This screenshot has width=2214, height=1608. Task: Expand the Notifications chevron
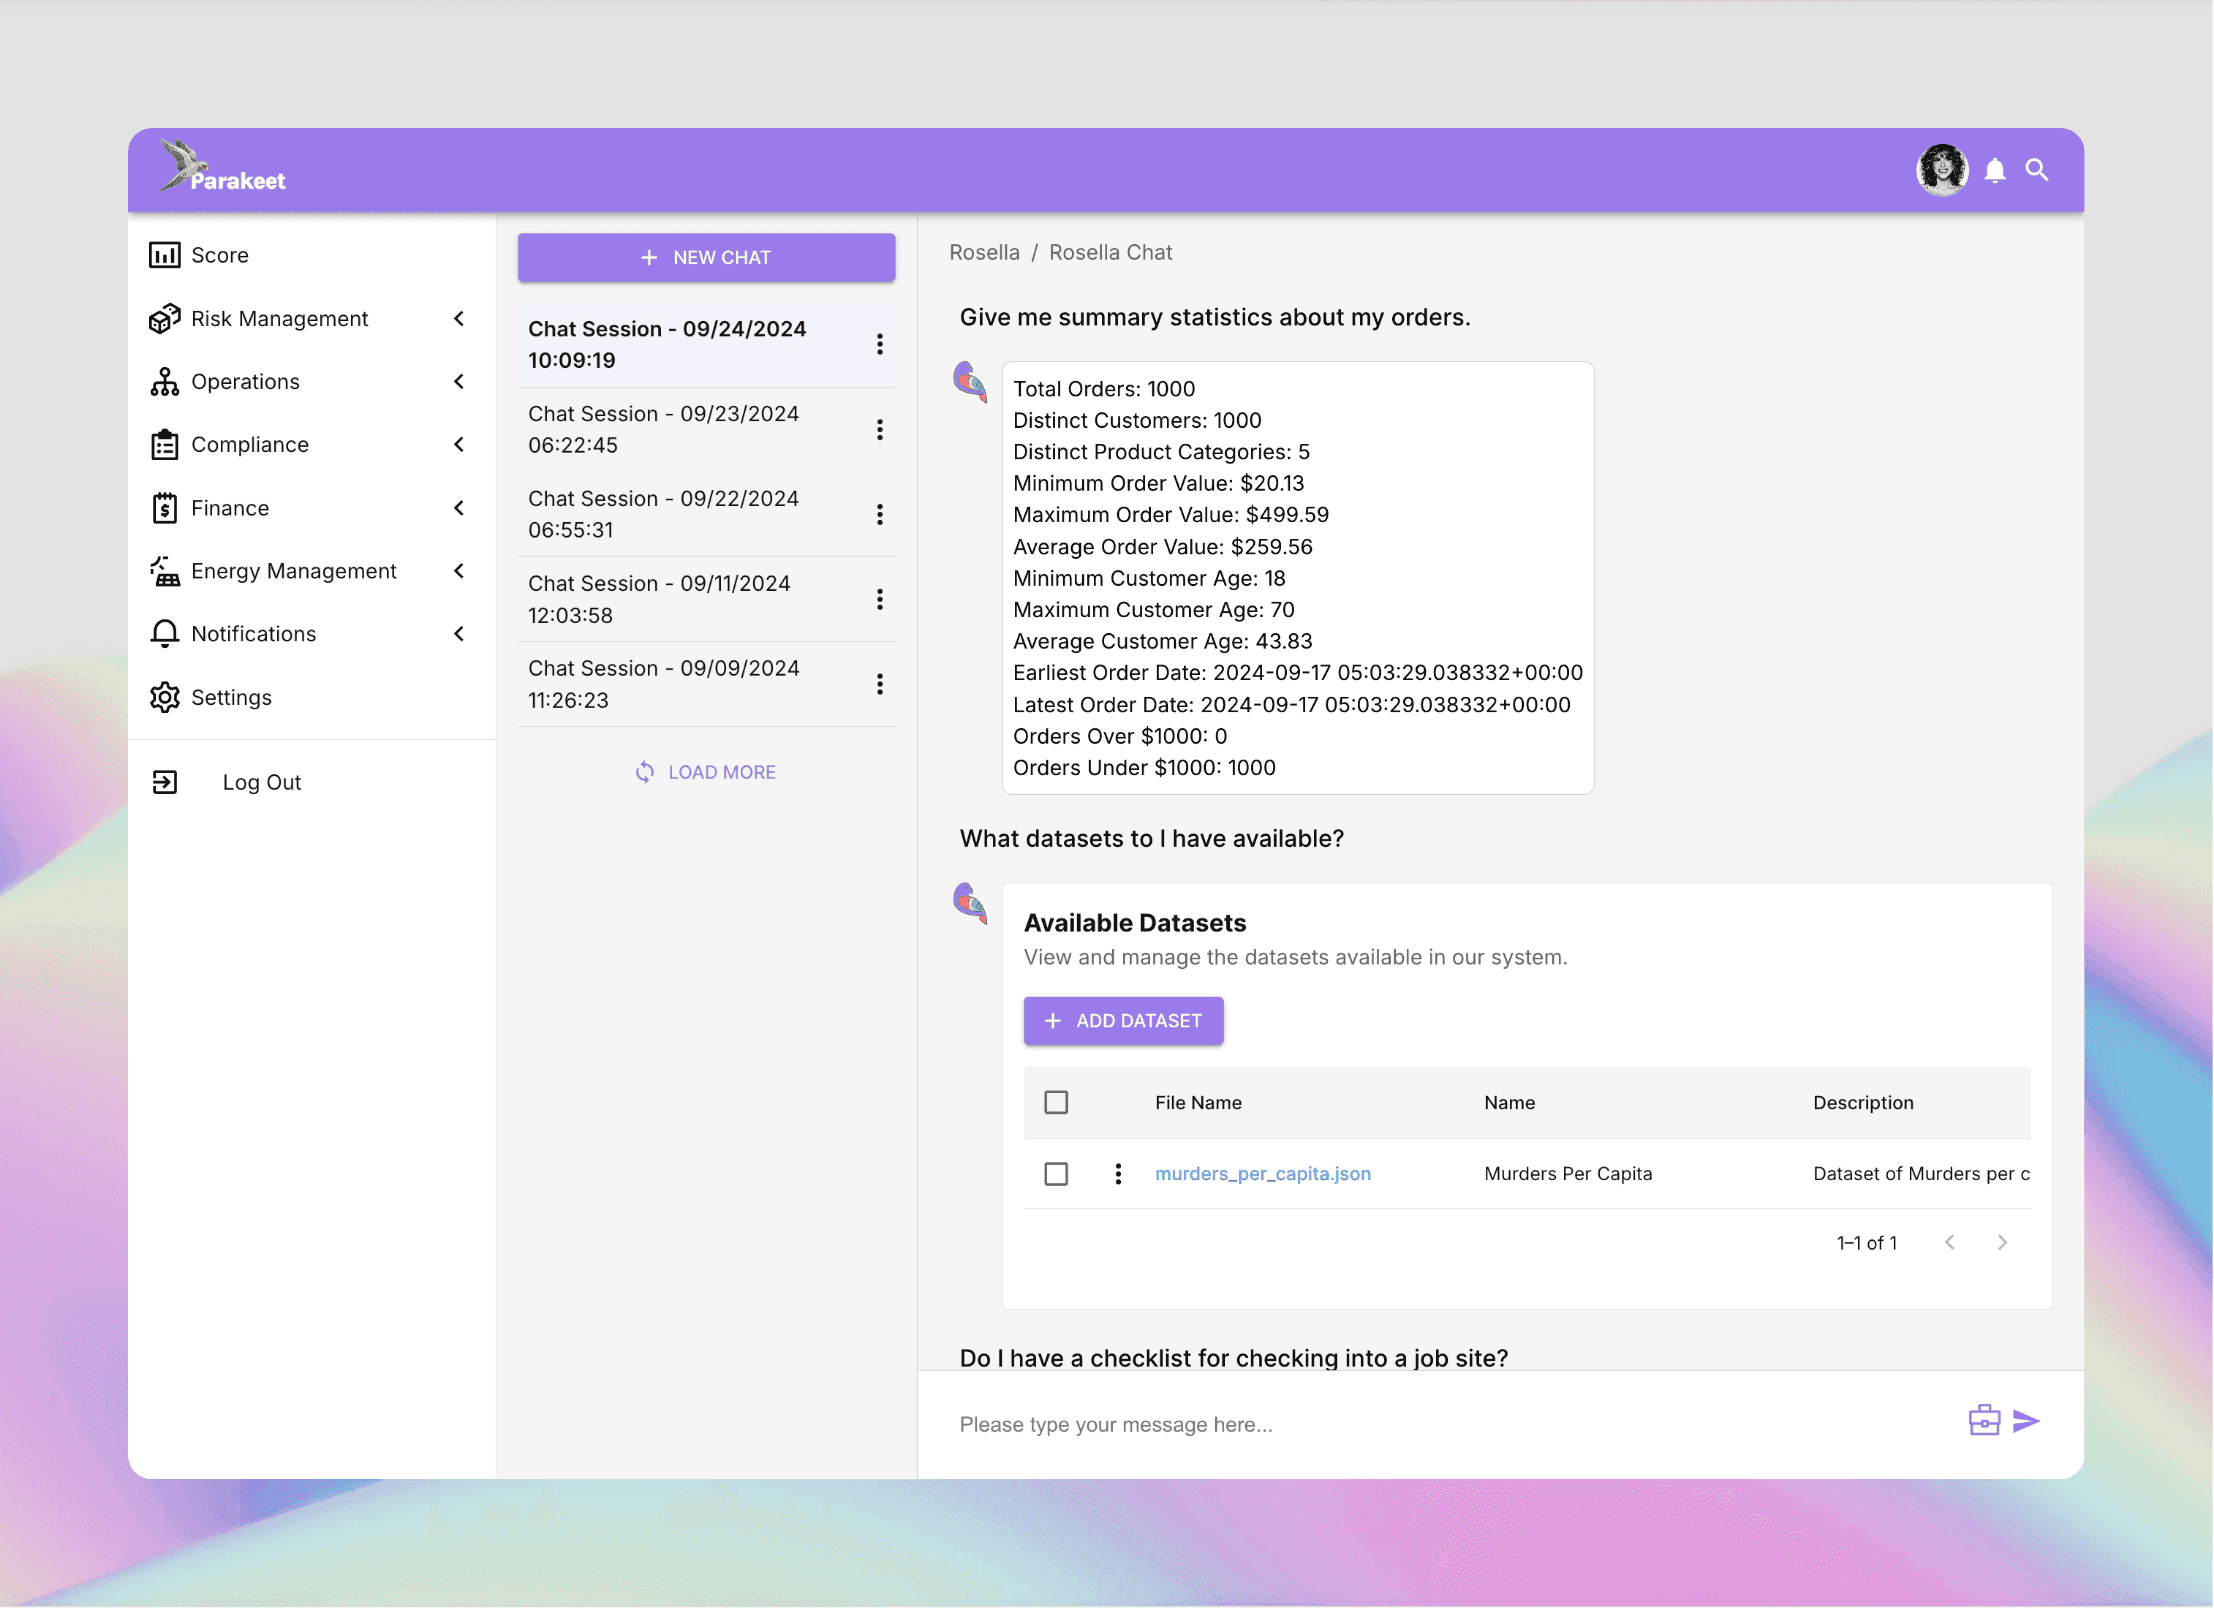[459, 634]
